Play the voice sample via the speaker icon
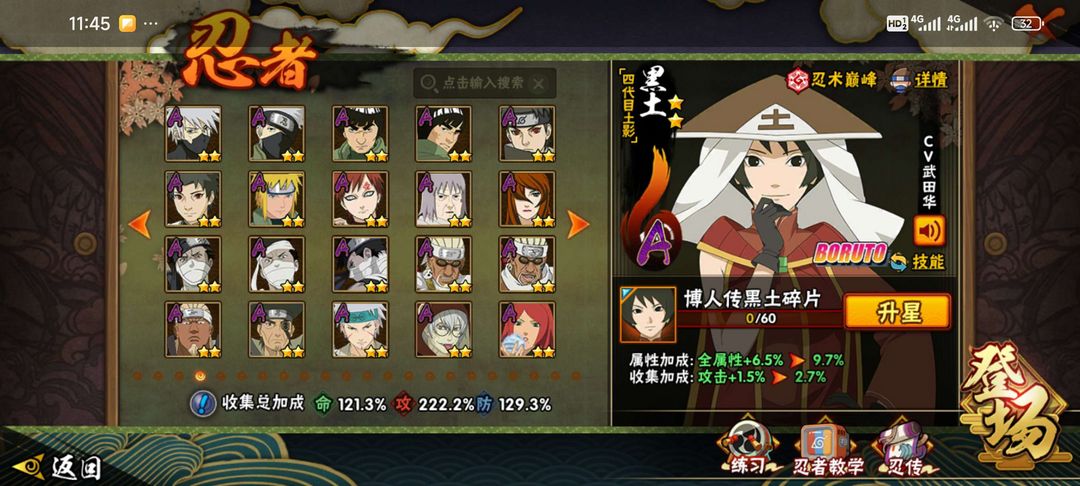The height and width of the screenshot is (486, 1080). (x=928, y=230)
